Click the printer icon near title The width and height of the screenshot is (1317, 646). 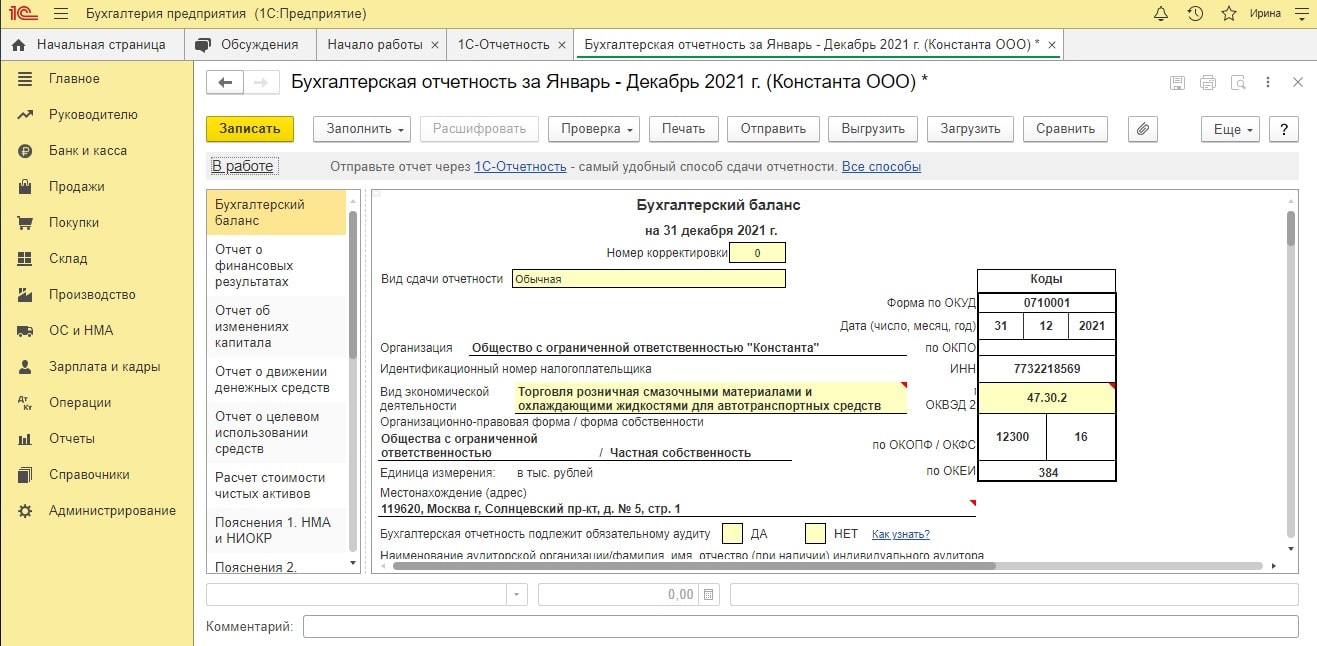pos(1208,83)
